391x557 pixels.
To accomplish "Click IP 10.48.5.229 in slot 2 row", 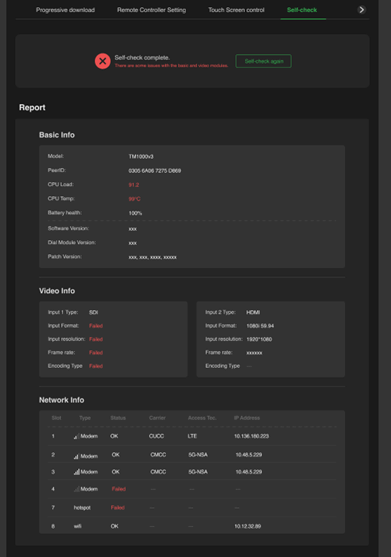I will click(249, 455).
